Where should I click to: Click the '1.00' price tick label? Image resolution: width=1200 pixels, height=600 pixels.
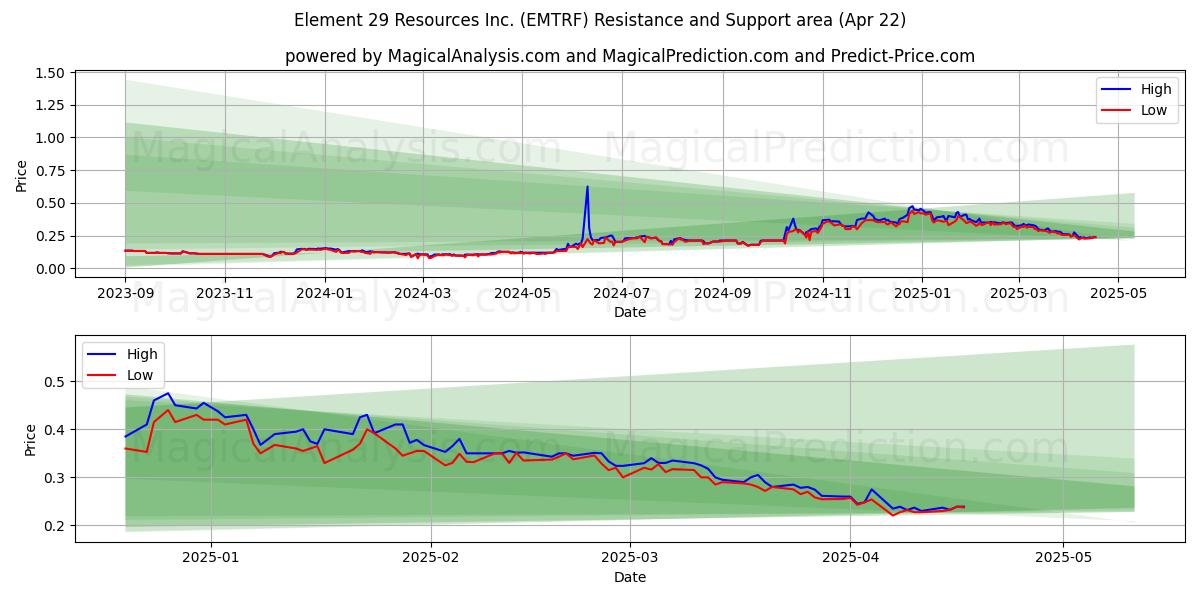pyautogui.click(x=49, y=138)
